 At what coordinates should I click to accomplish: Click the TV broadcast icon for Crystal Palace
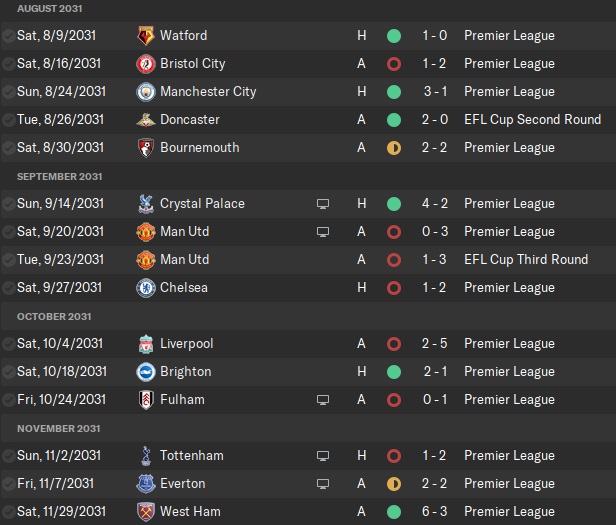coord(322,204)
